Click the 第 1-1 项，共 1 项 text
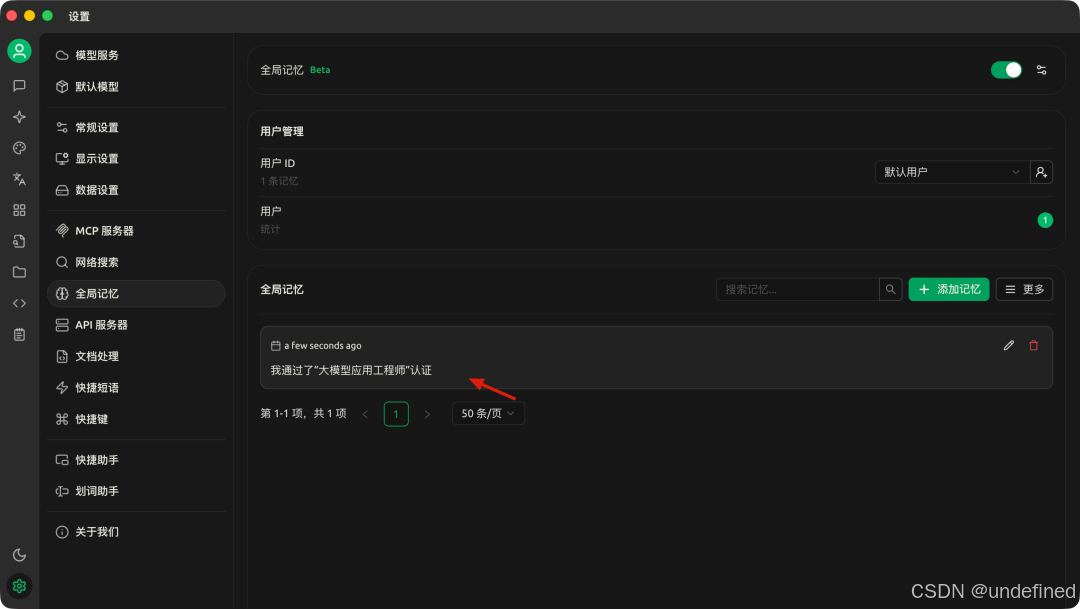This screenshot has height=609, width=1080. [303, 413]
